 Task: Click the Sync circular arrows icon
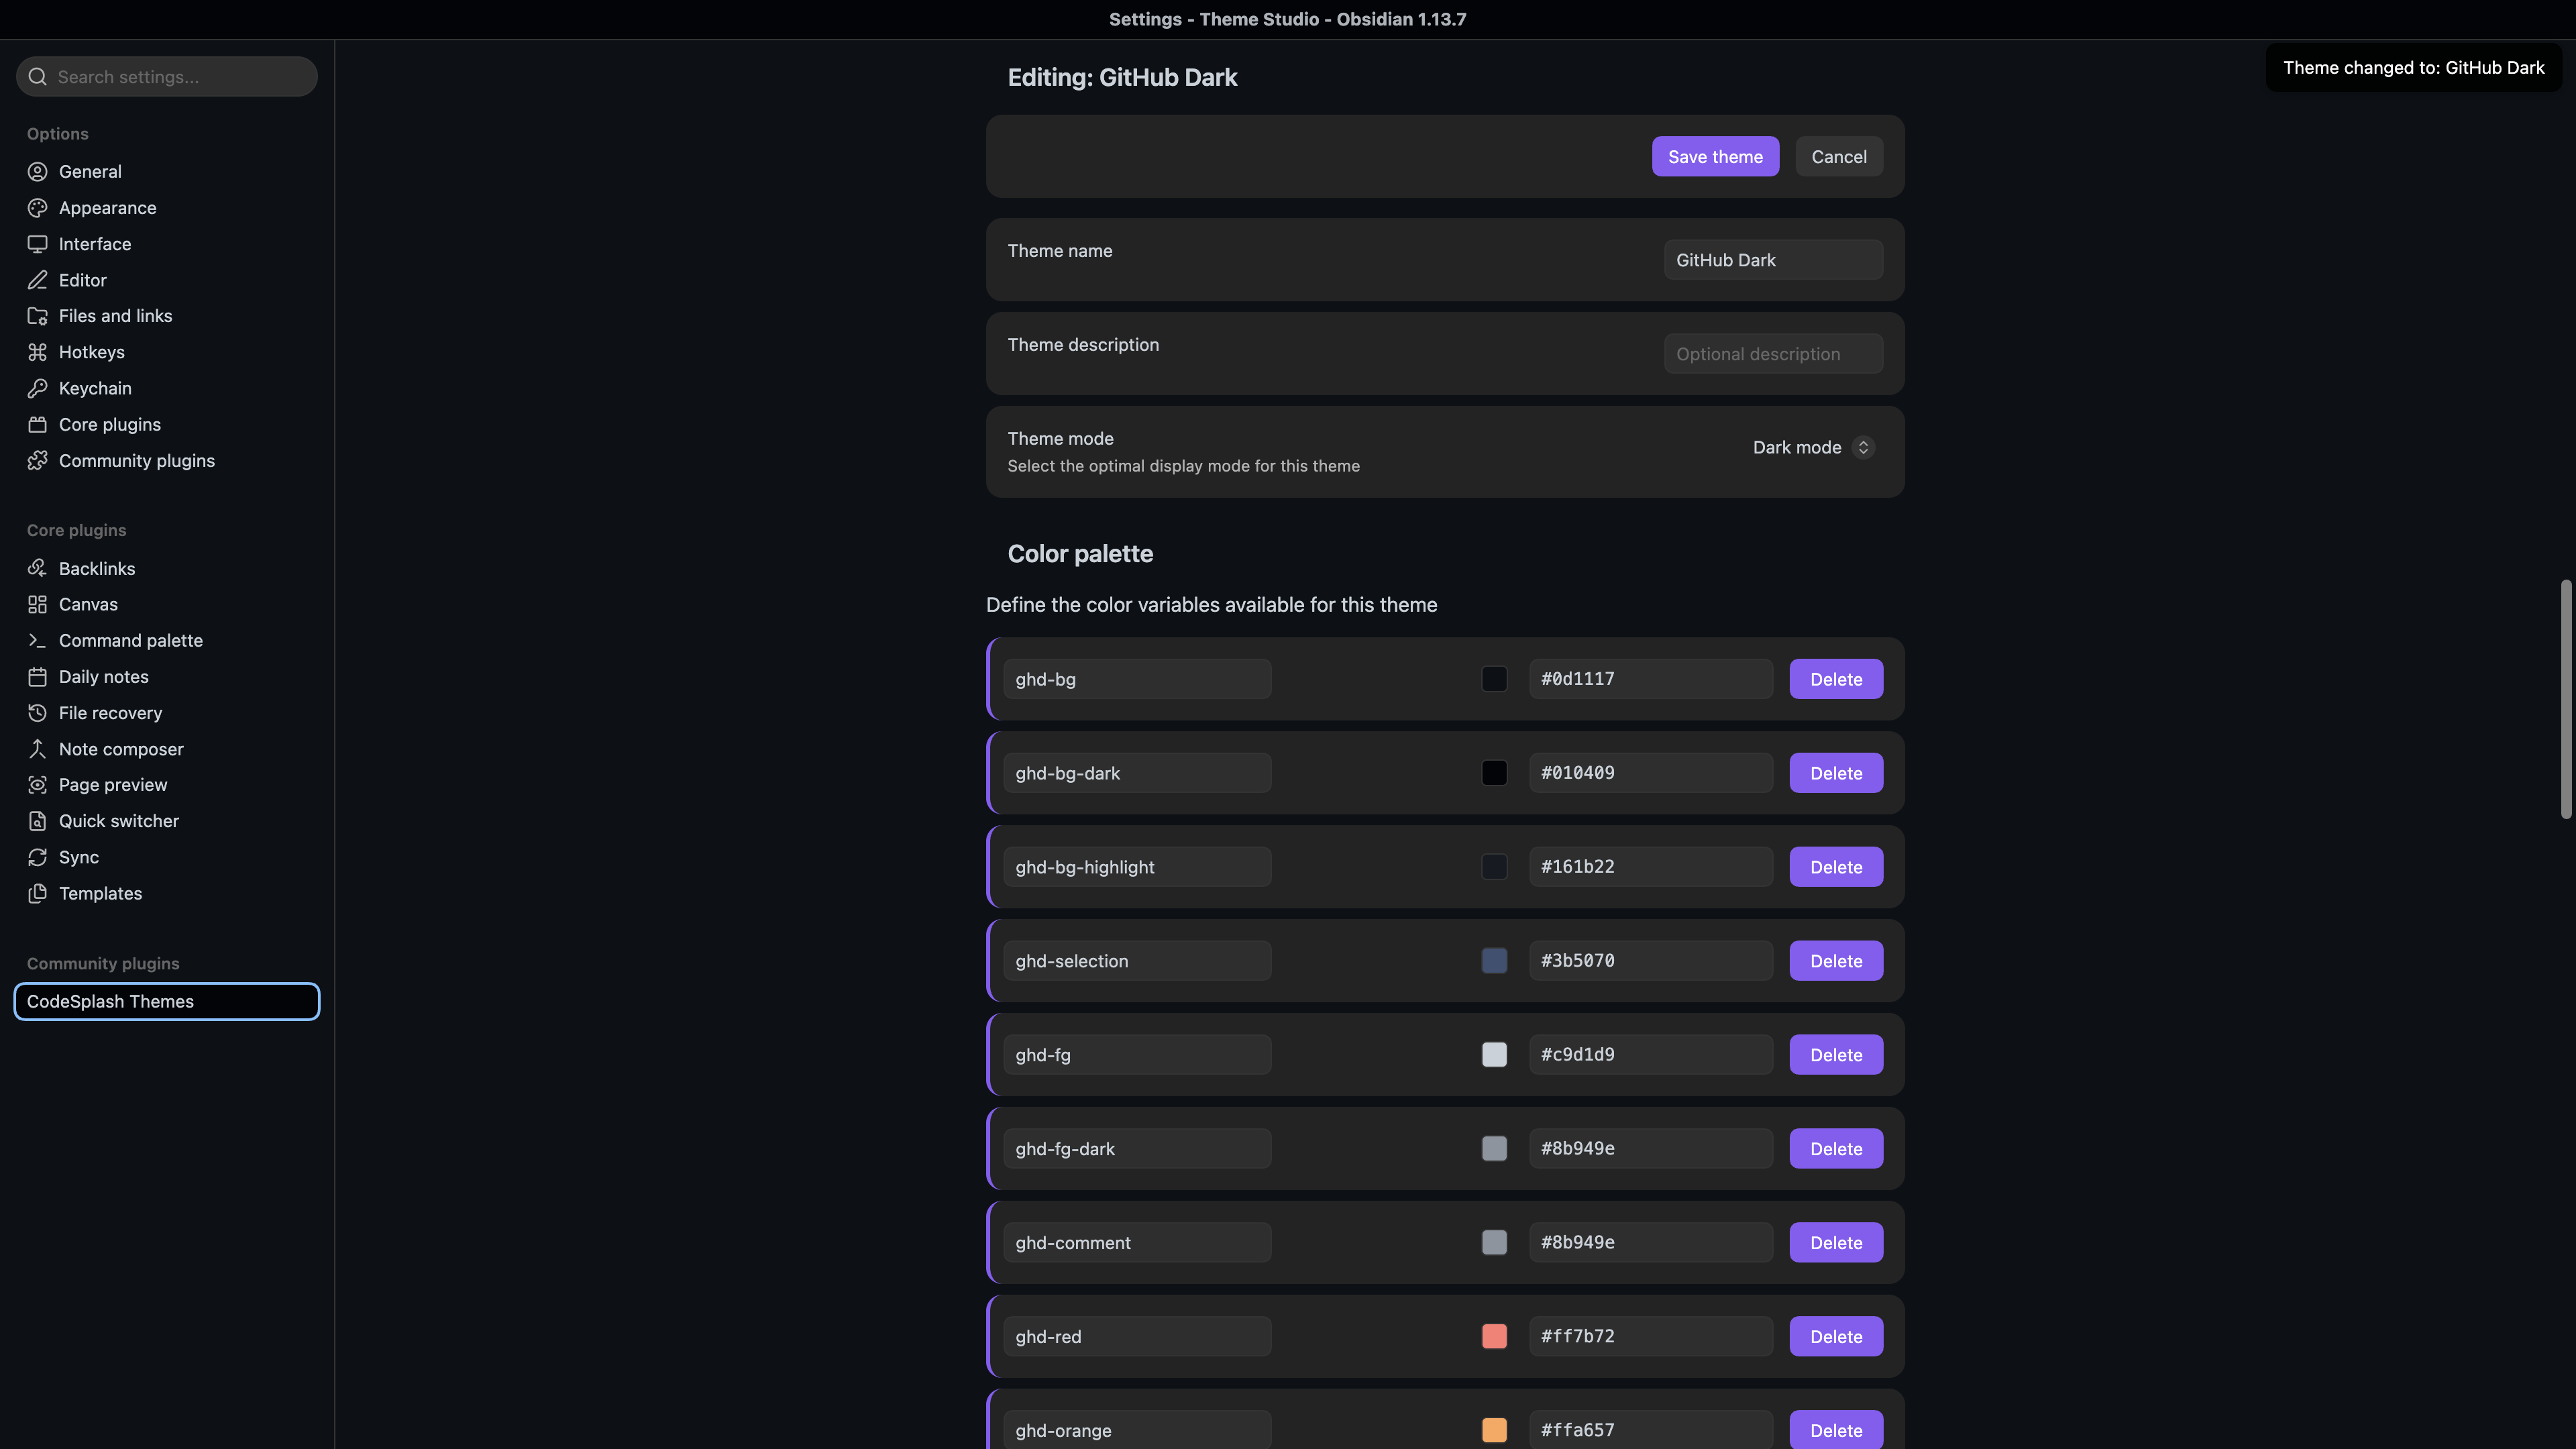(37, 857)
